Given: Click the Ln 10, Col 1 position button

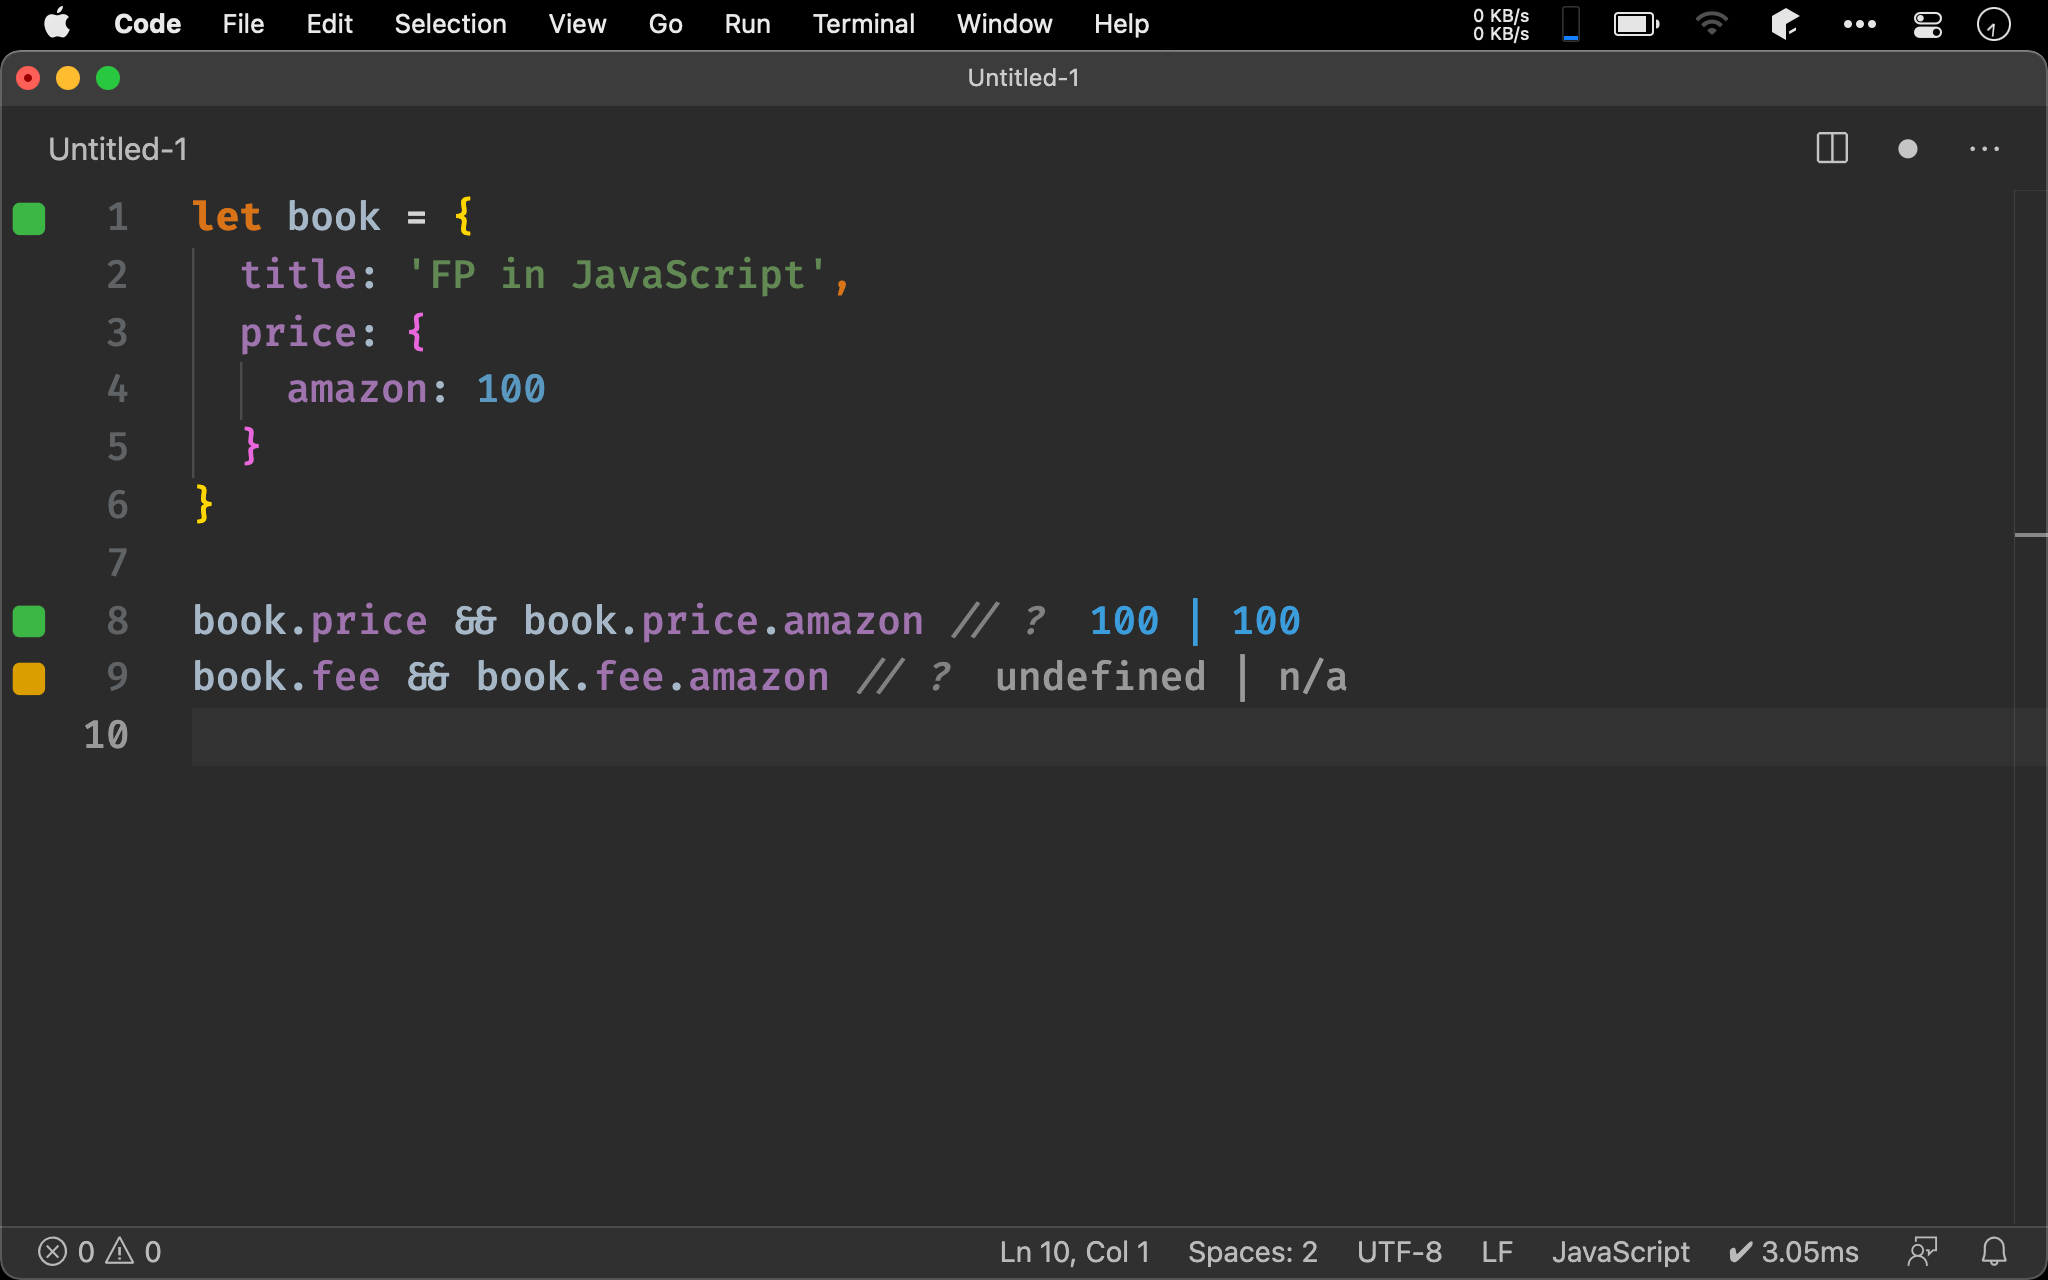Looking at the screenshot, I should pyautogui.click(x=1074, y=1251).
